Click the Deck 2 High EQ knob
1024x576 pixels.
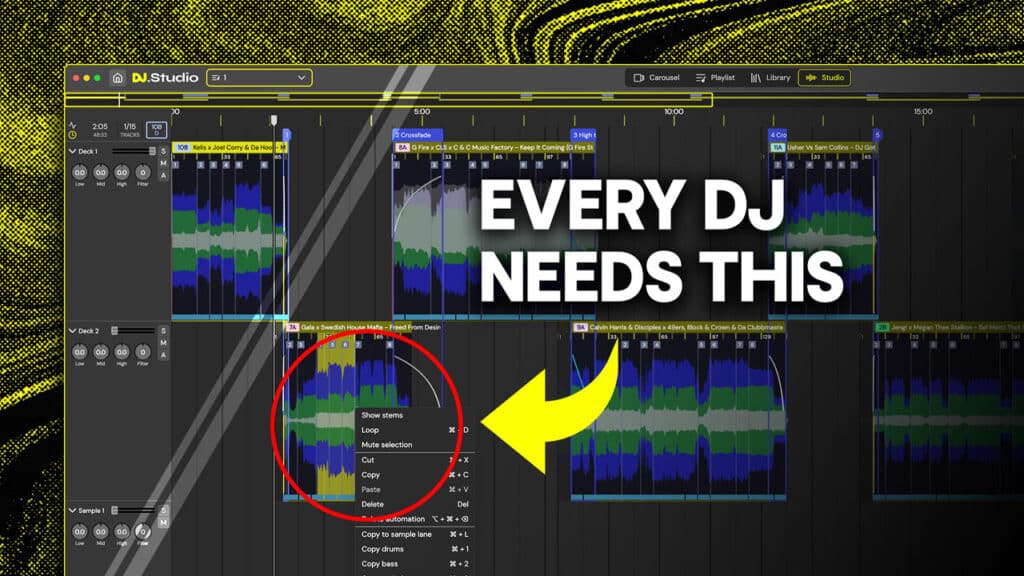(122, 352)
